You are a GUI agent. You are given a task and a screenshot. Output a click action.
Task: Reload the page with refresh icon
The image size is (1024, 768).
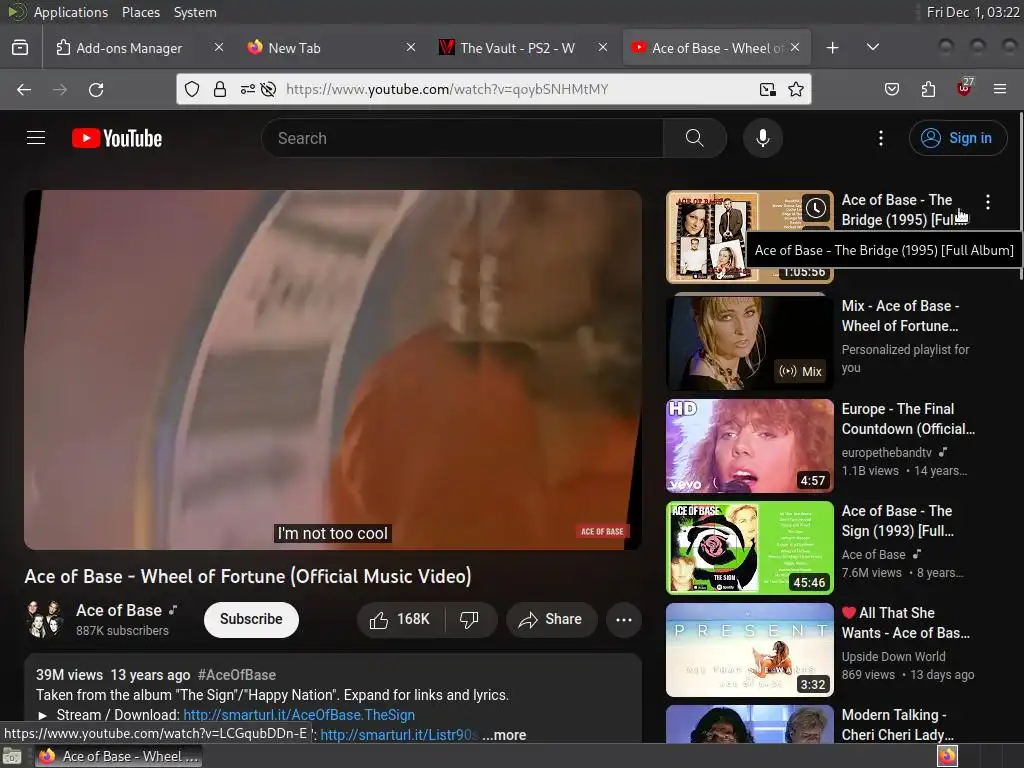(x=96, y=89)
